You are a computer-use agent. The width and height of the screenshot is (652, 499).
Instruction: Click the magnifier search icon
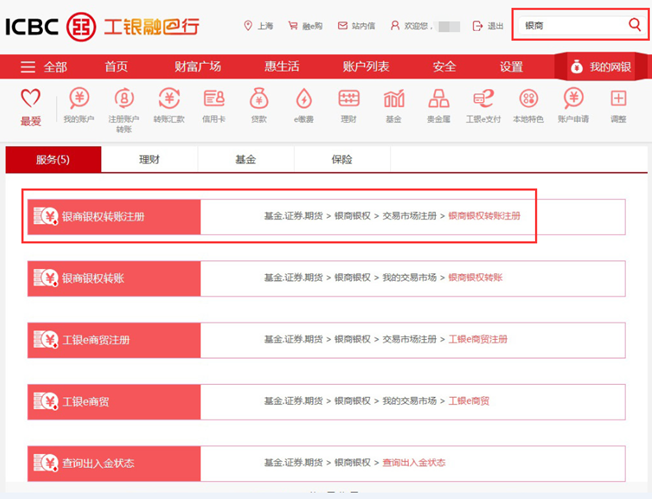click(x=634, y=25)
